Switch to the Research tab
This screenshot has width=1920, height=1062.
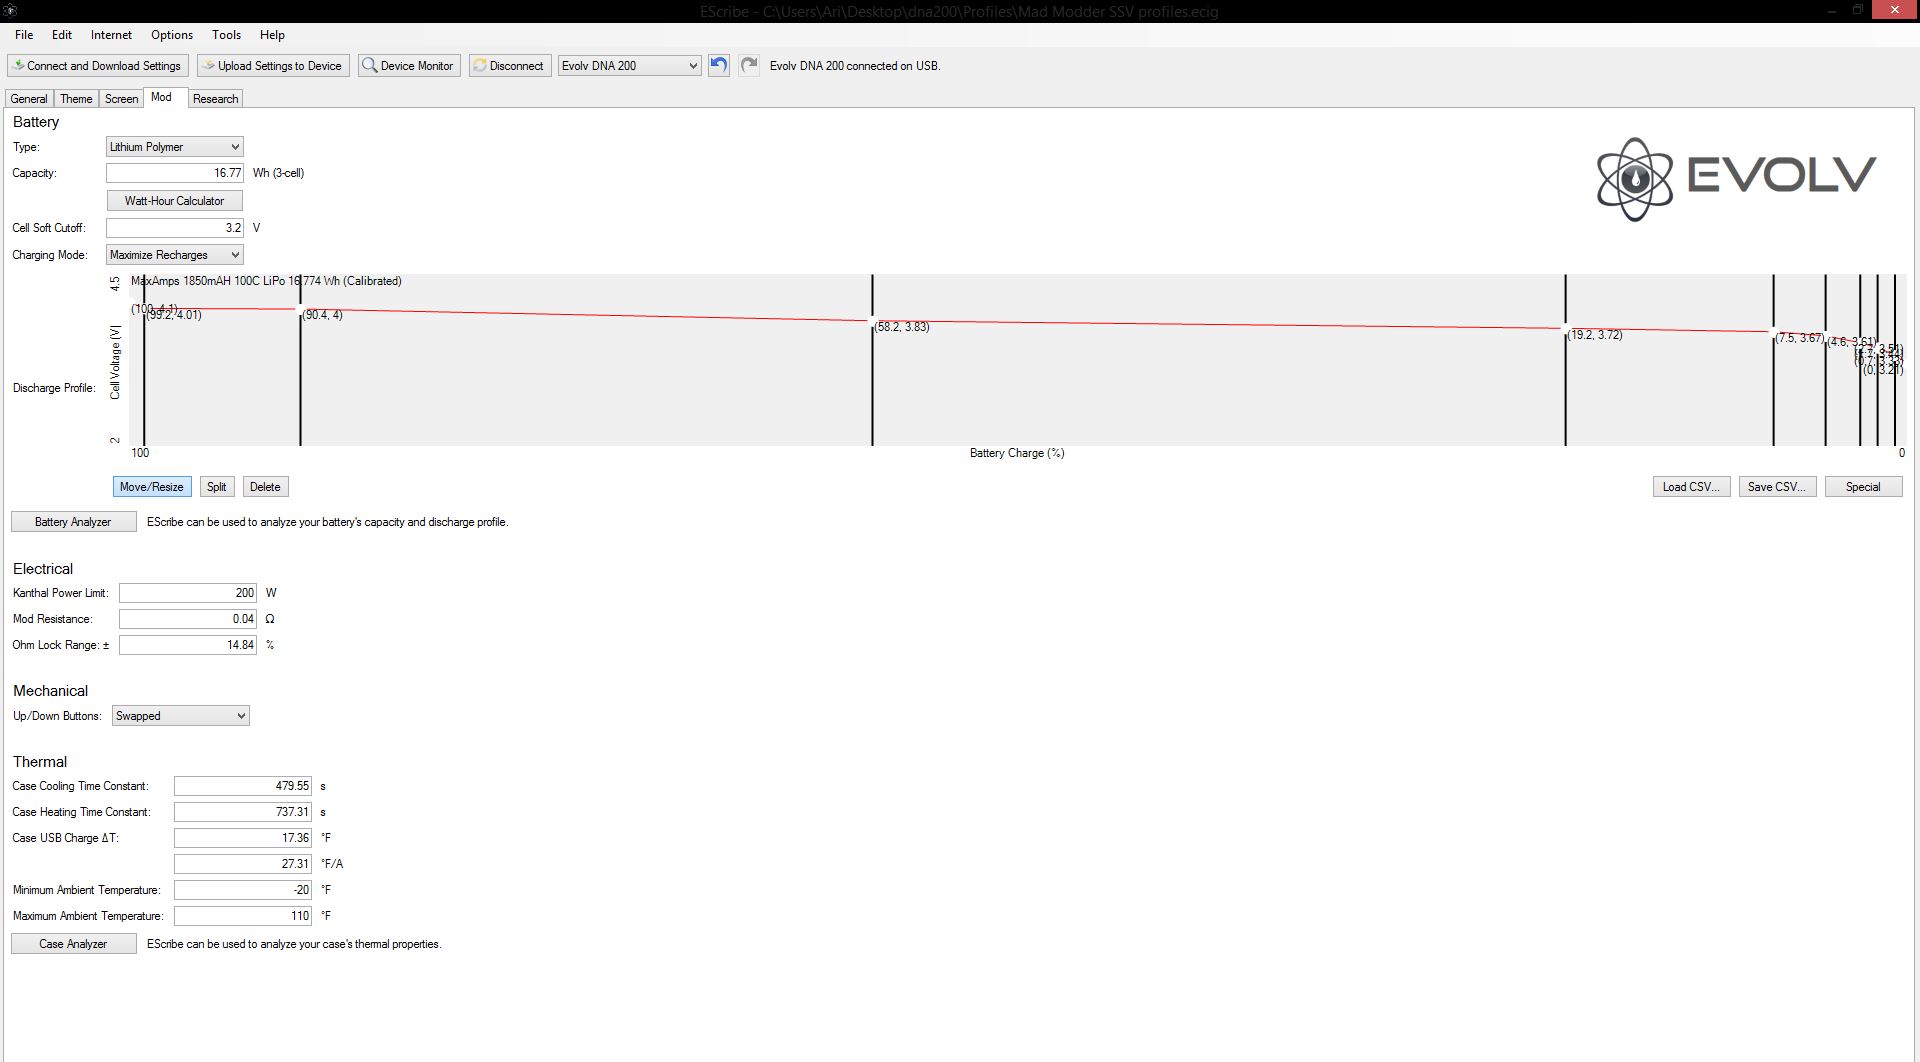pos(215,99)
